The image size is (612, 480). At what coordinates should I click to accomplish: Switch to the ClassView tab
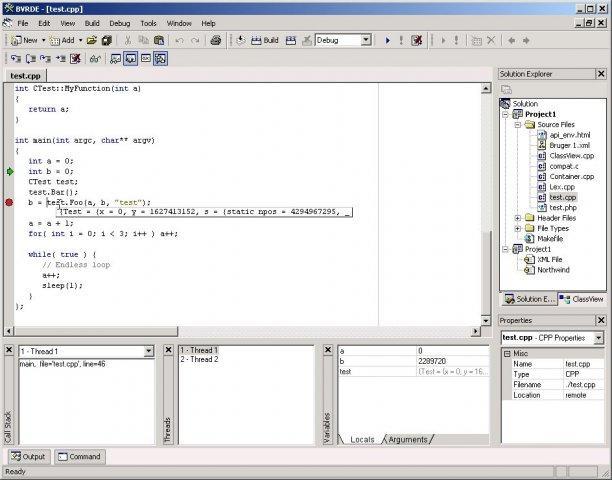[x=581, y=299]
